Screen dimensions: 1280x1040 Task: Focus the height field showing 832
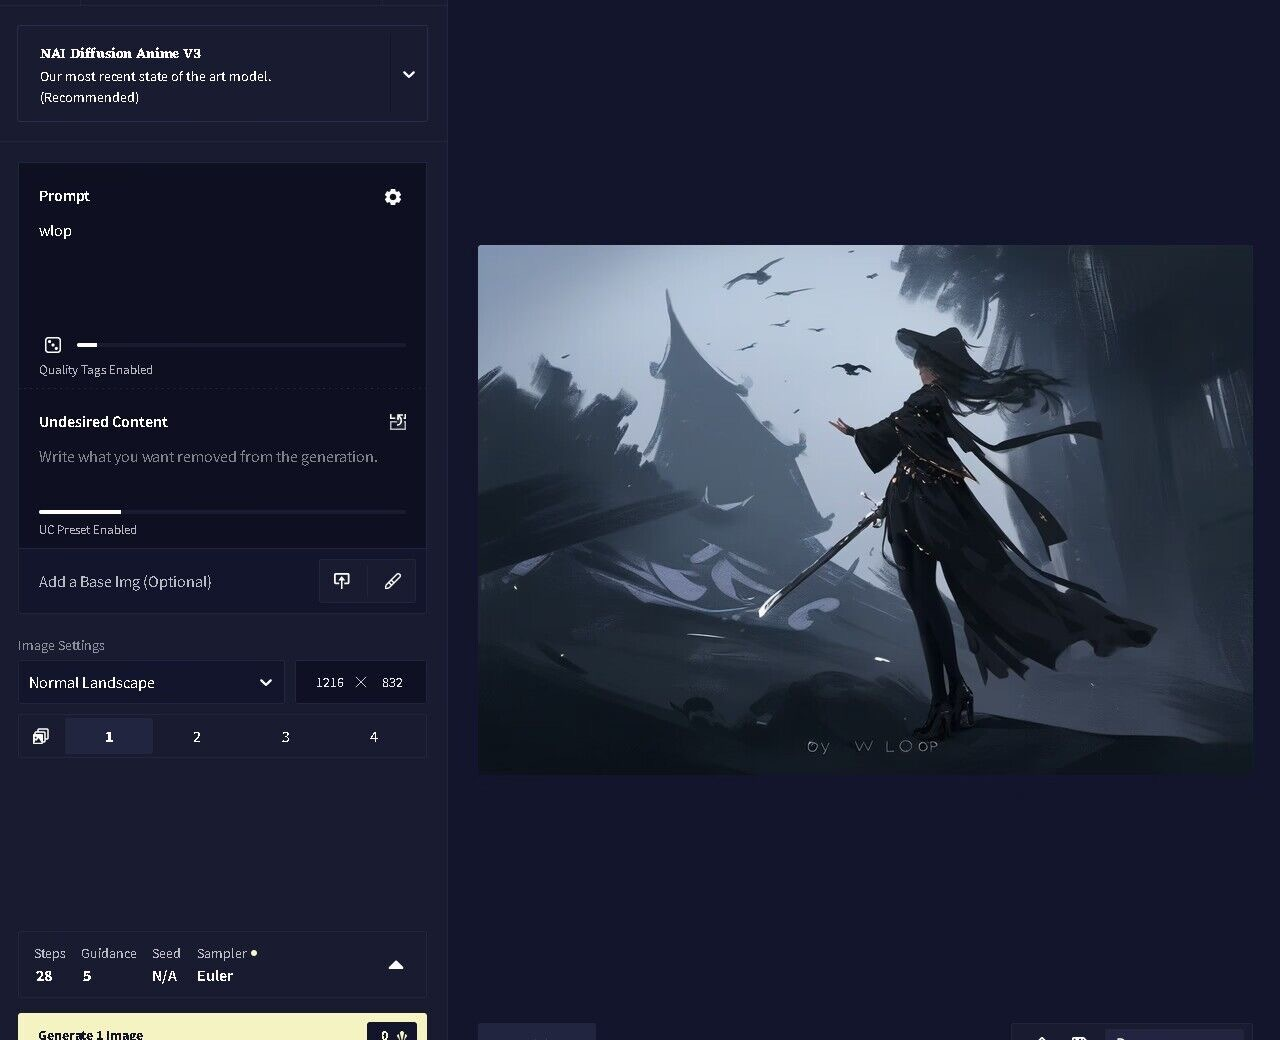coord(392,682)
